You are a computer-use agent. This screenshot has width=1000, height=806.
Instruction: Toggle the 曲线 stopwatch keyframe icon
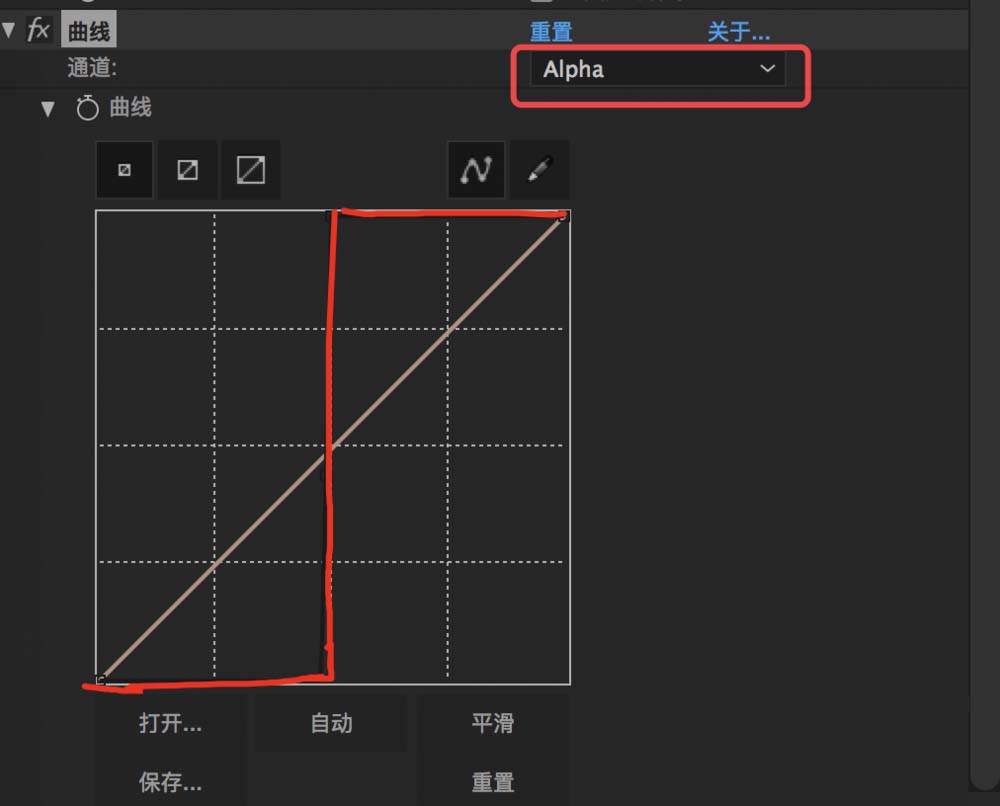click(87, 108)
